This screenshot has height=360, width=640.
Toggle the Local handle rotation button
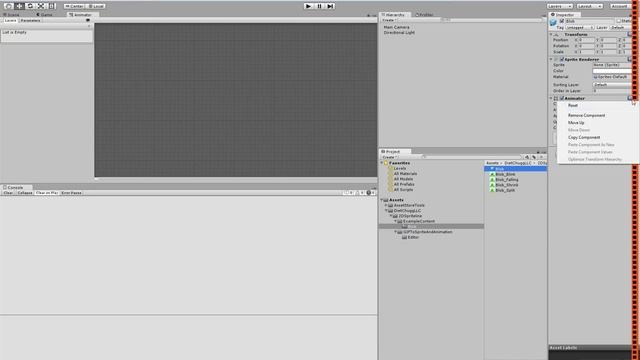click(x=96, y=6)
